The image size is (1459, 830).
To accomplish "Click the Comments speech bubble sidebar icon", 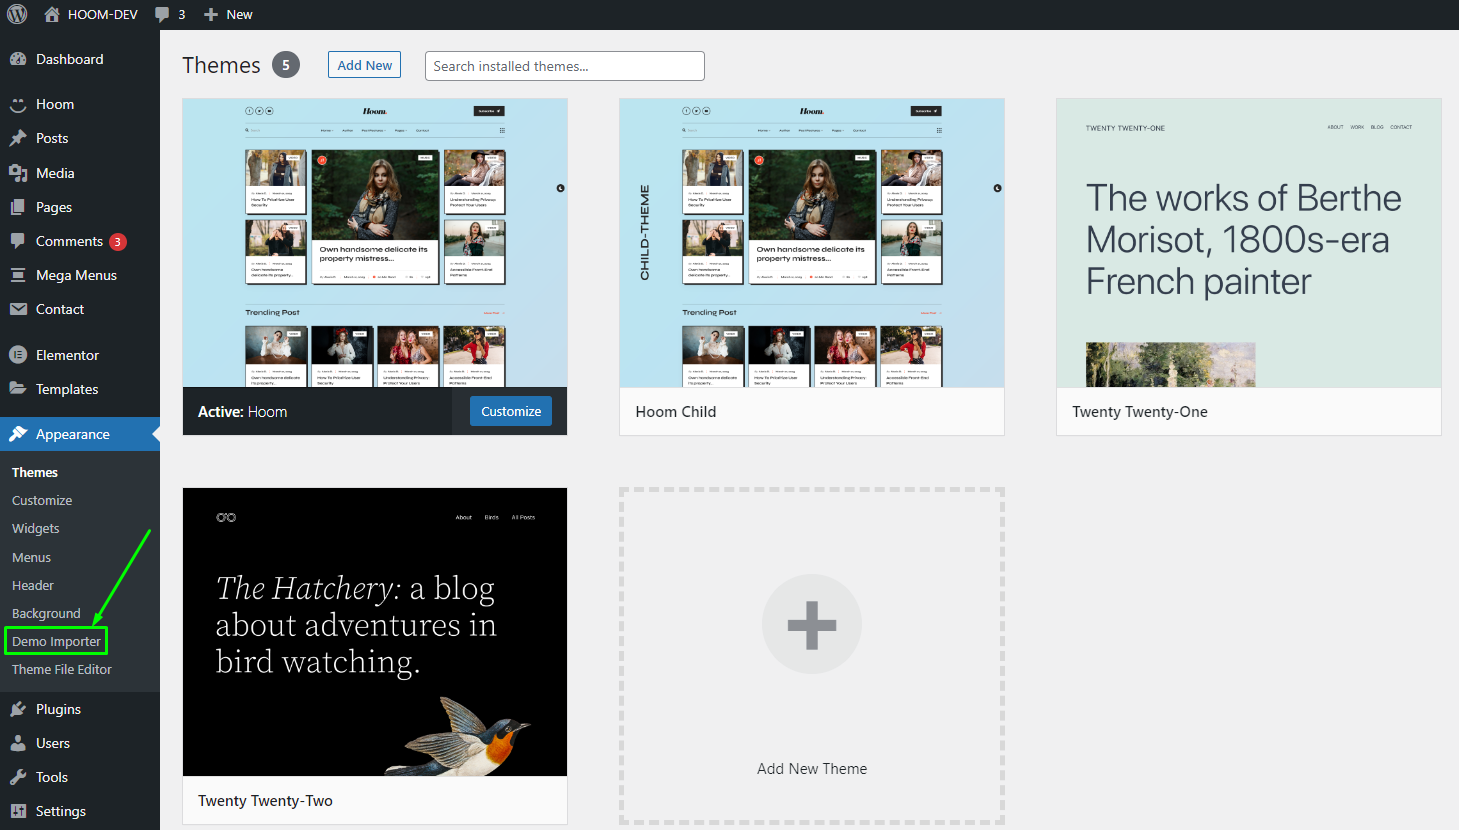I will pos(18,241).
